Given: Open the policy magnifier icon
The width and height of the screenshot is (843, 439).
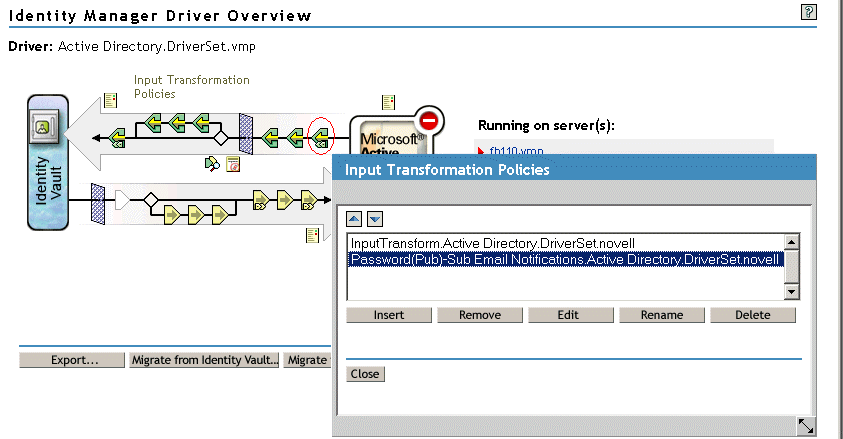Looking at the screenshot, I should pyautogui.click(x=212, y=164).
